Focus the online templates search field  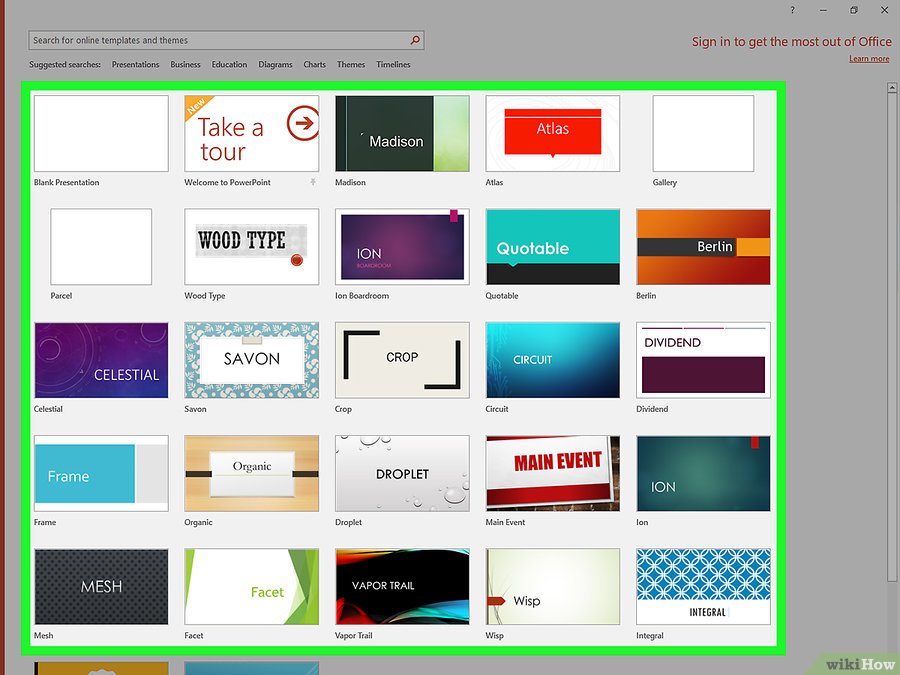coord(218,41)
